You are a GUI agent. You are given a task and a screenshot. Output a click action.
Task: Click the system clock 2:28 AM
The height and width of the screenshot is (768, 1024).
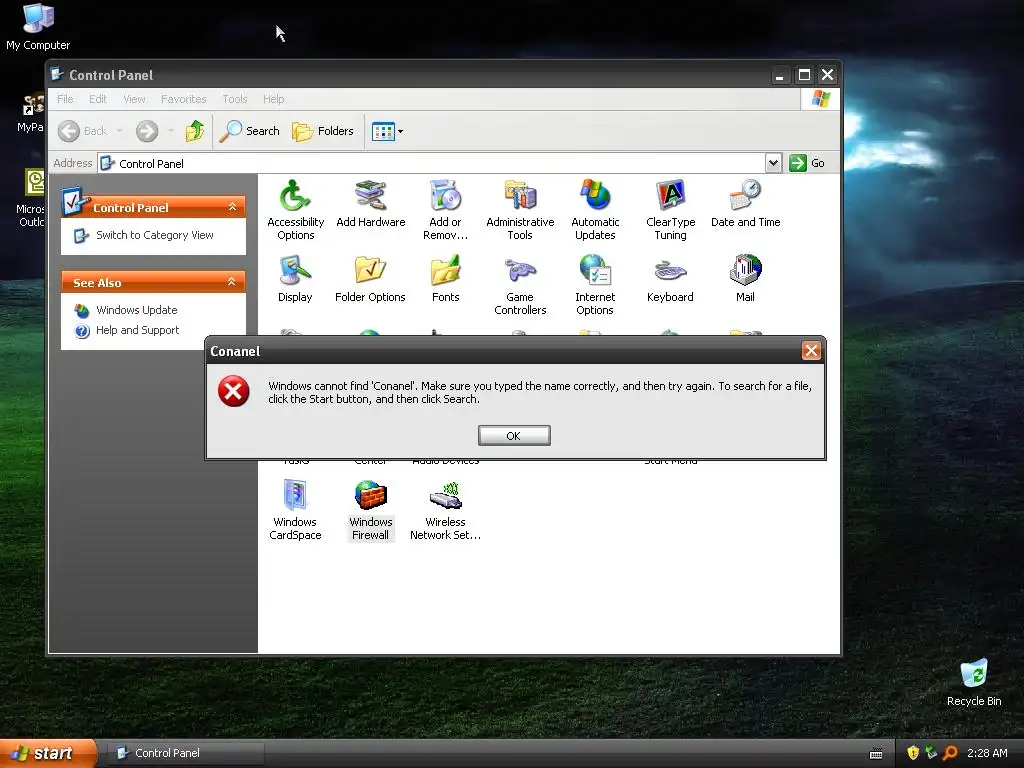tap(987, 753)
